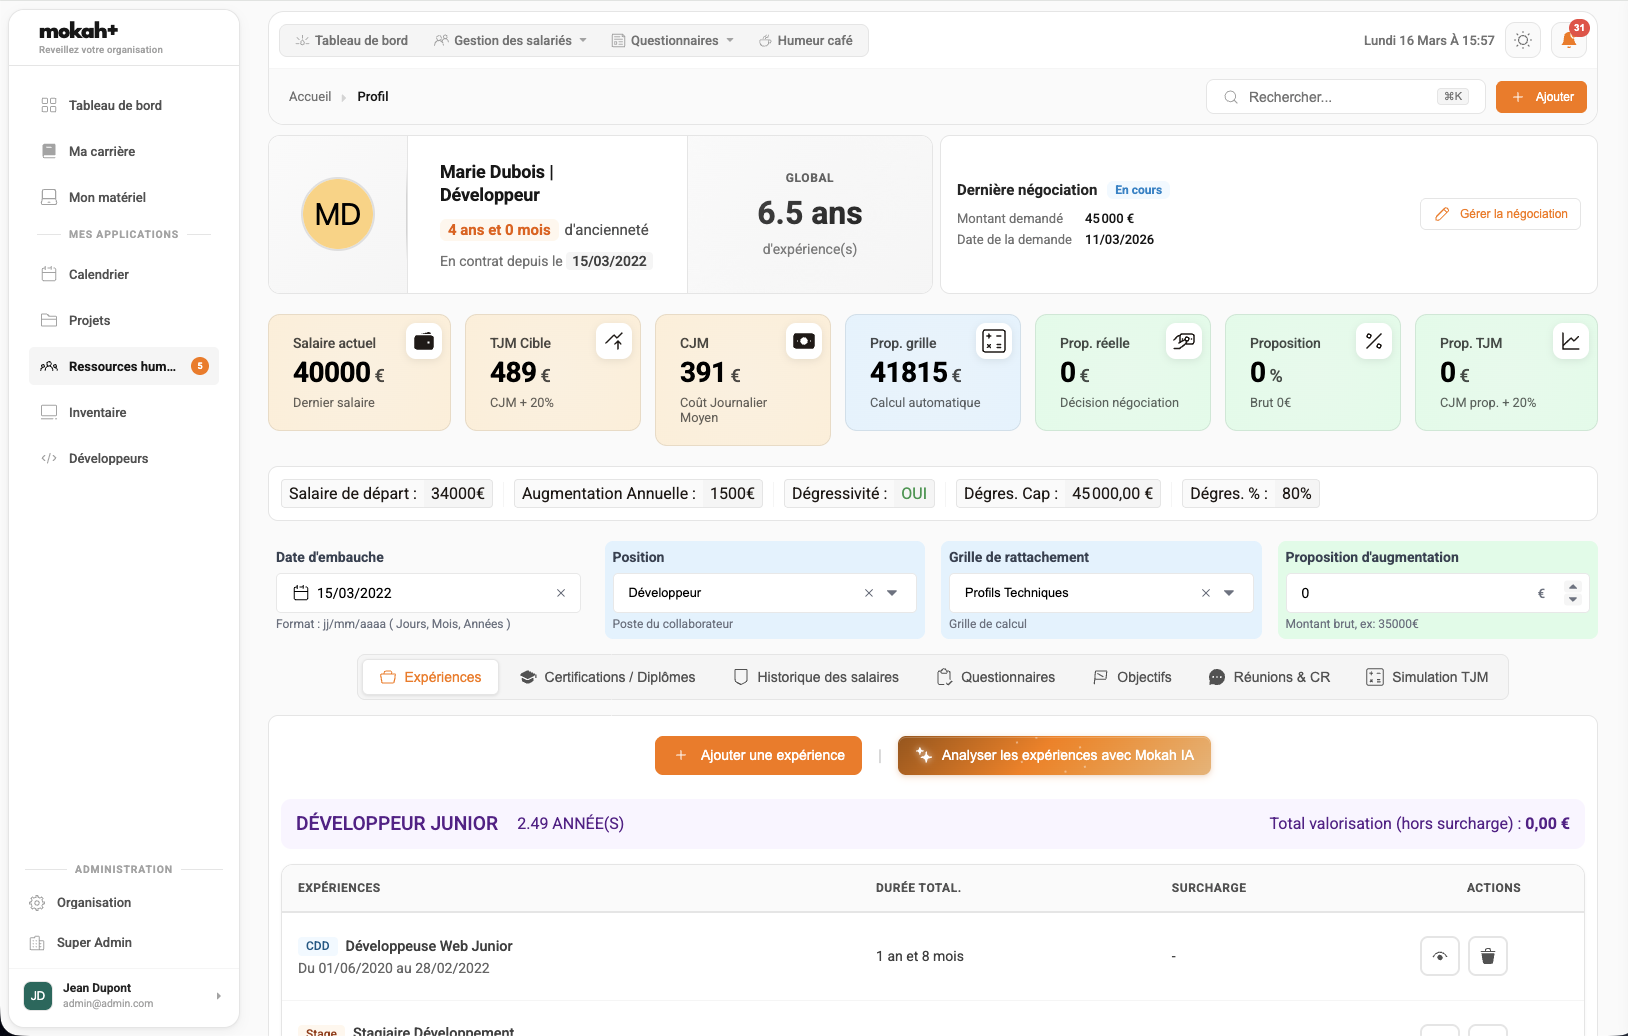Open Projets in the sidebar
The image size is (1628, 1036).
click(x=124, y=320)
